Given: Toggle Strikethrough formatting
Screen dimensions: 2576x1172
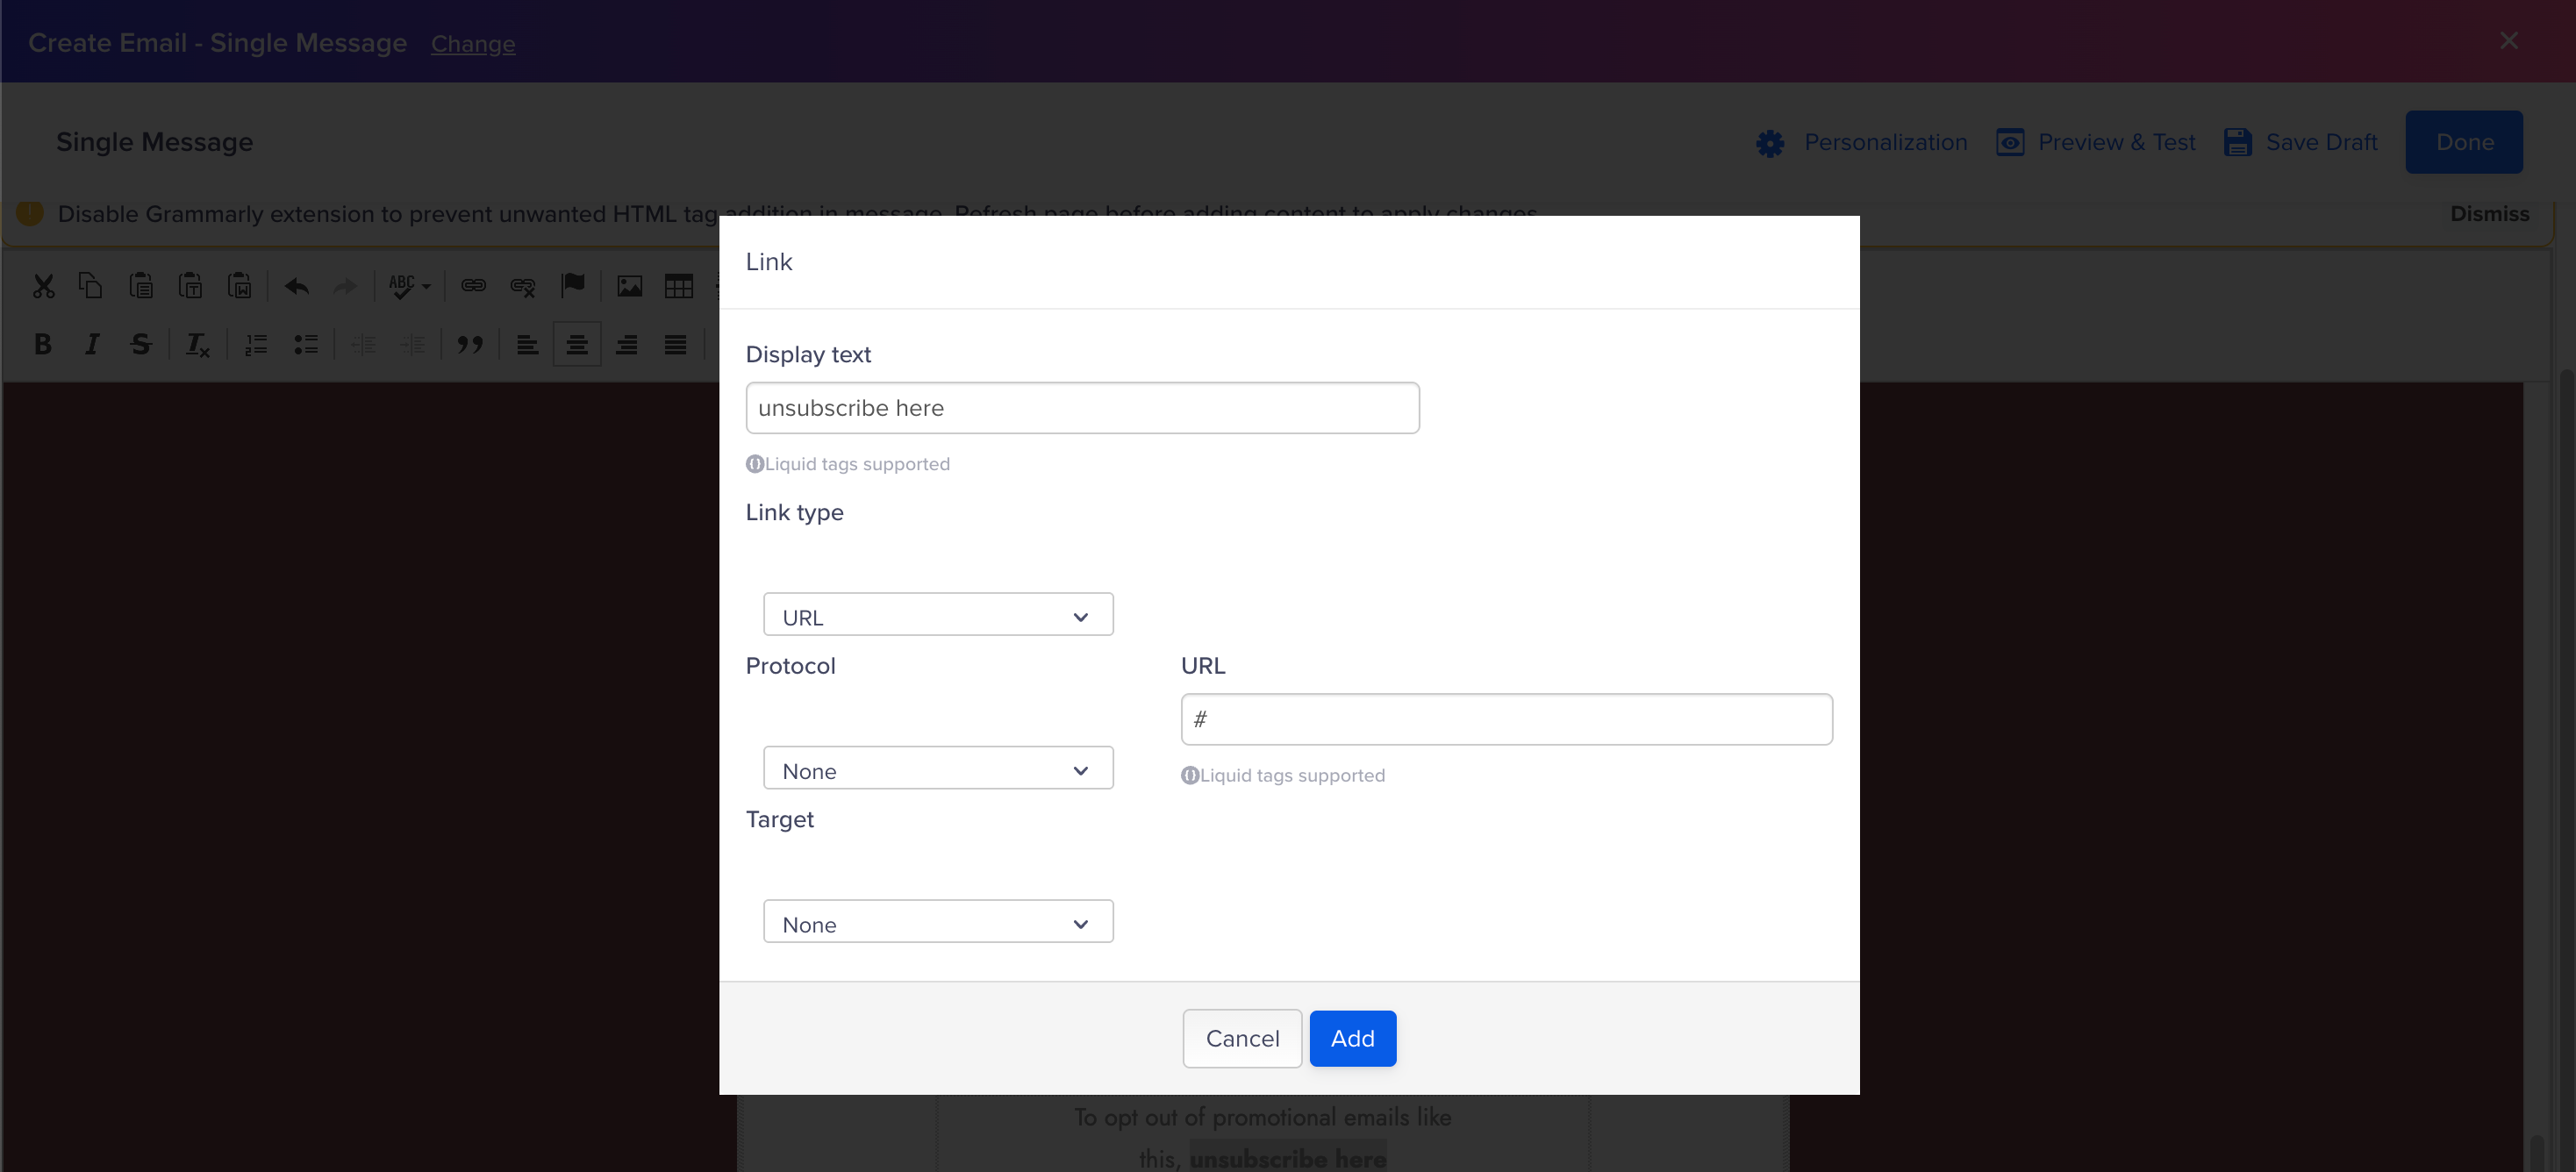Looking at the screenshot, I should (141, 344).
